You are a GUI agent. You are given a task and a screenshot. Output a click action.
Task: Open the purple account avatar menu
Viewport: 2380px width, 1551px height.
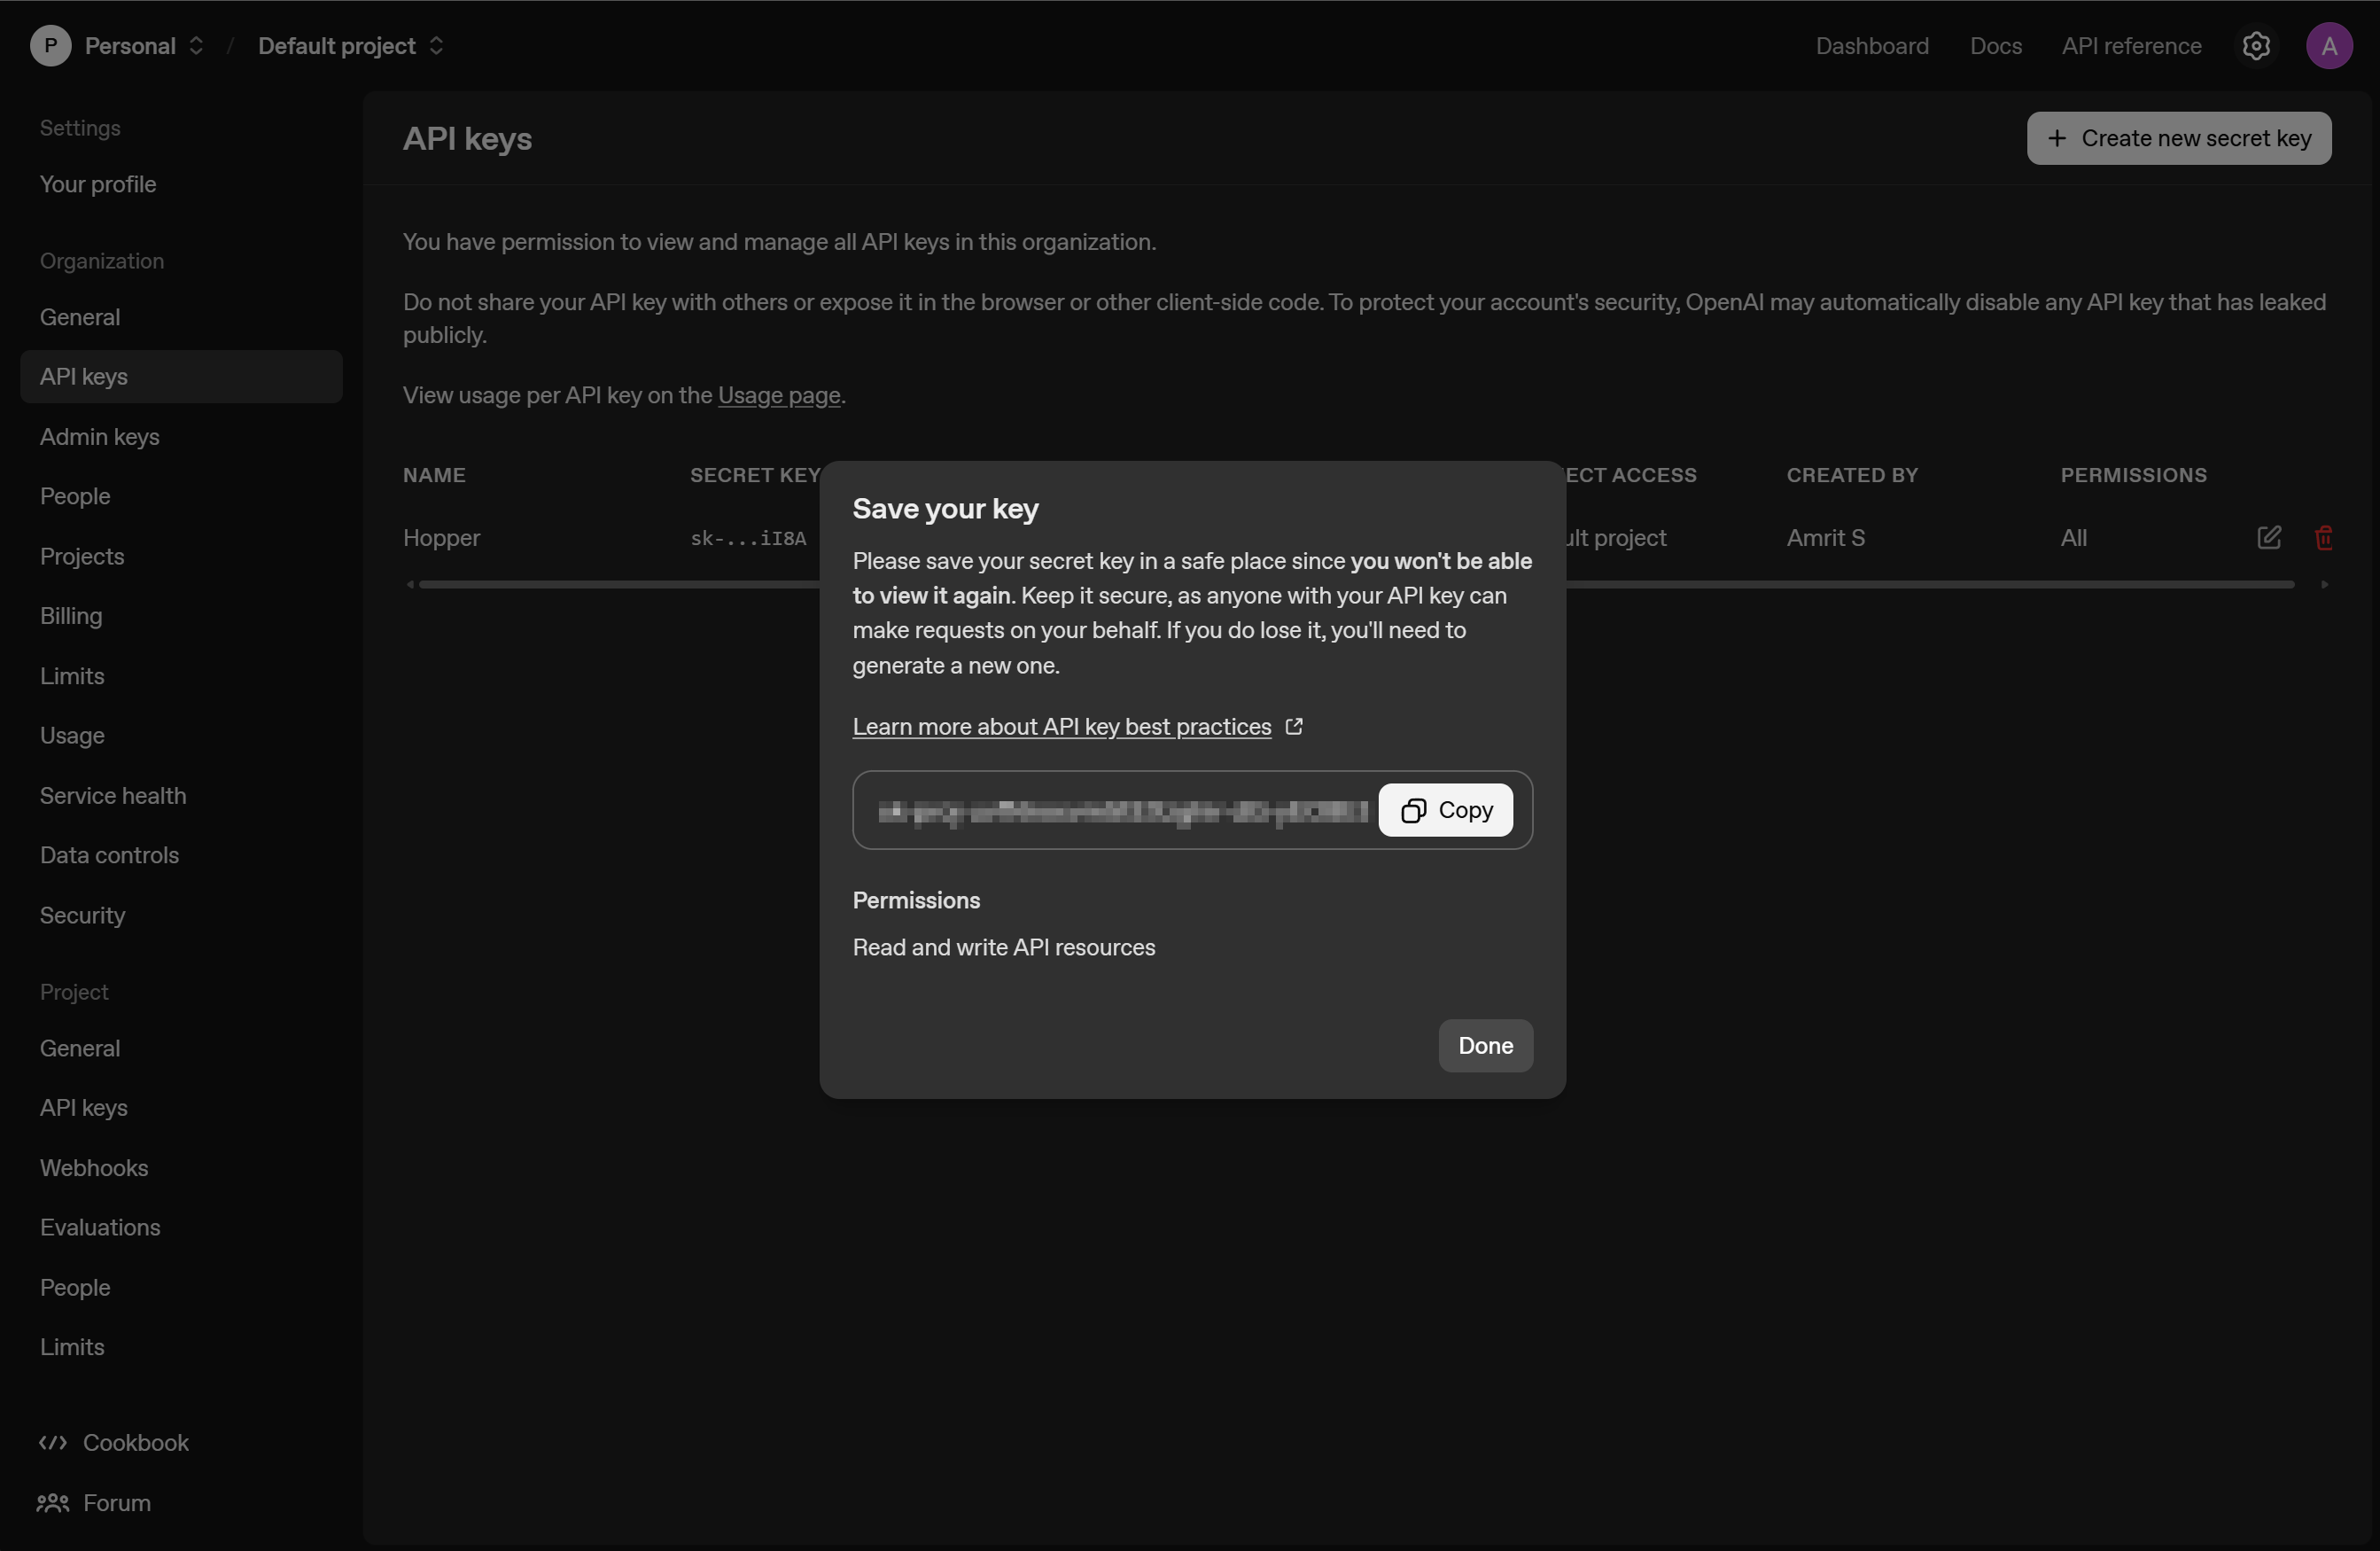pyautogui.click(x=2330, y=45)
